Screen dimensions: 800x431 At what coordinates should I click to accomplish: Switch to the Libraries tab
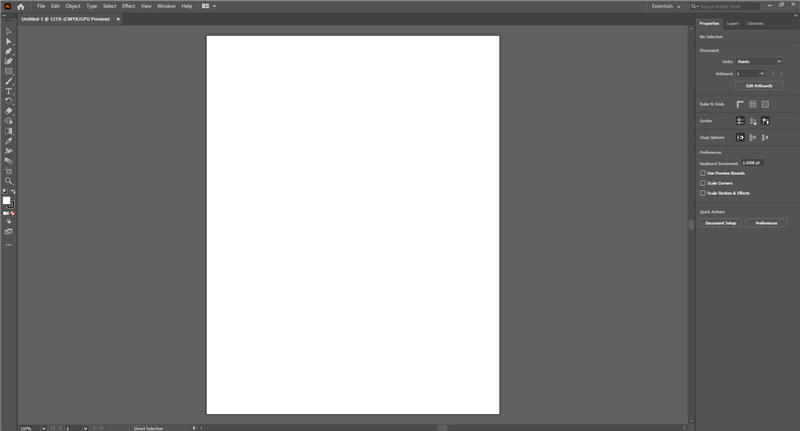point(755,23)
